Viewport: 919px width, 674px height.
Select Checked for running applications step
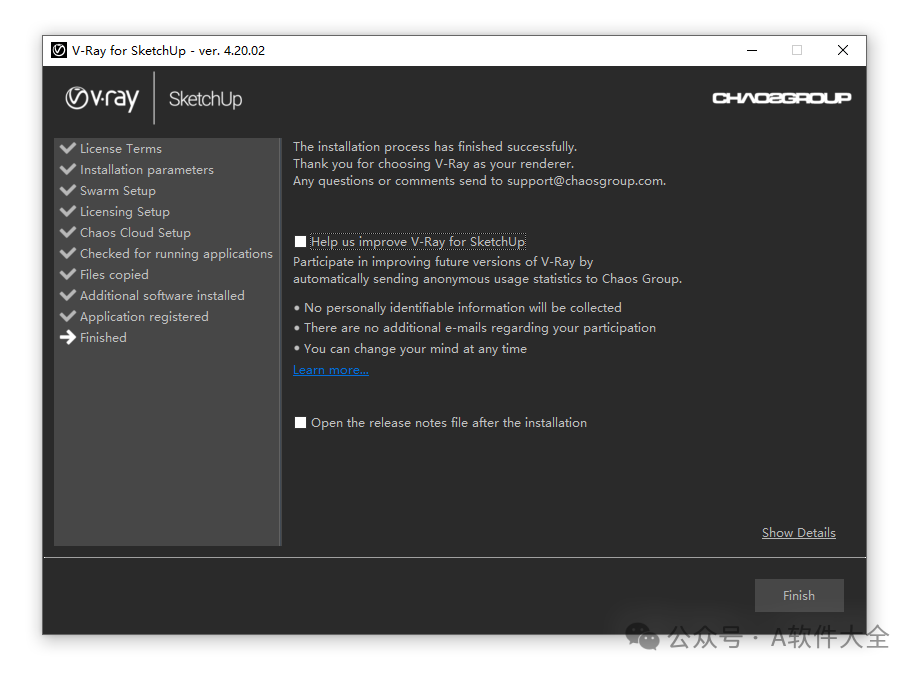[x=176, y=254]
